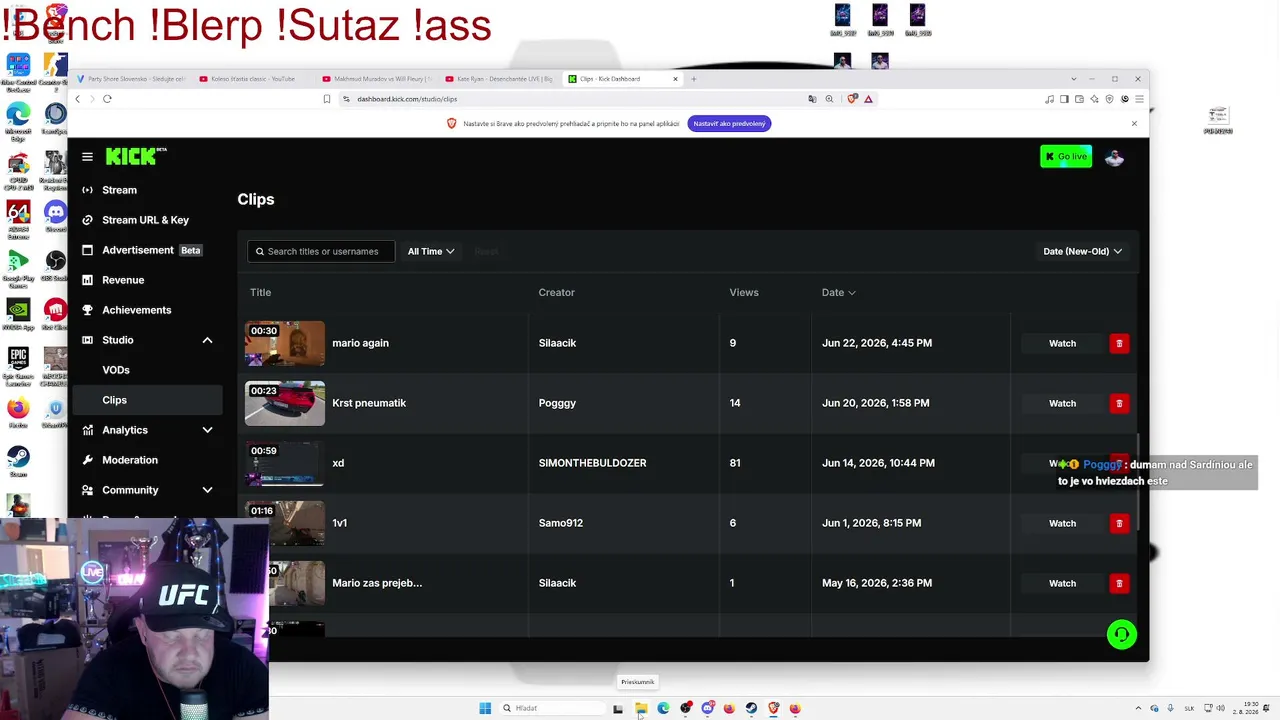Open the 'xd' clip thumbnail
This screenshot has height=720, width=1280.
coord(285,463)
